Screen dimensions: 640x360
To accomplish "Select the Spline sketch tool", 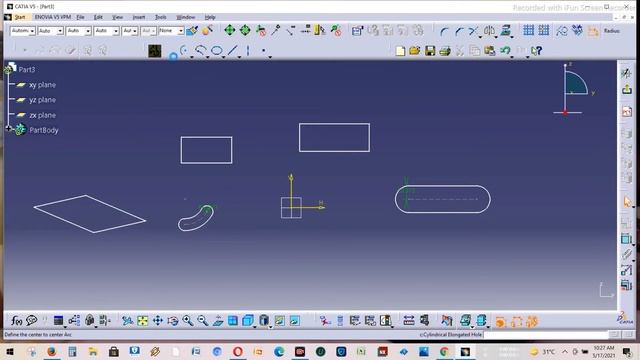I will tap(200, 51).
